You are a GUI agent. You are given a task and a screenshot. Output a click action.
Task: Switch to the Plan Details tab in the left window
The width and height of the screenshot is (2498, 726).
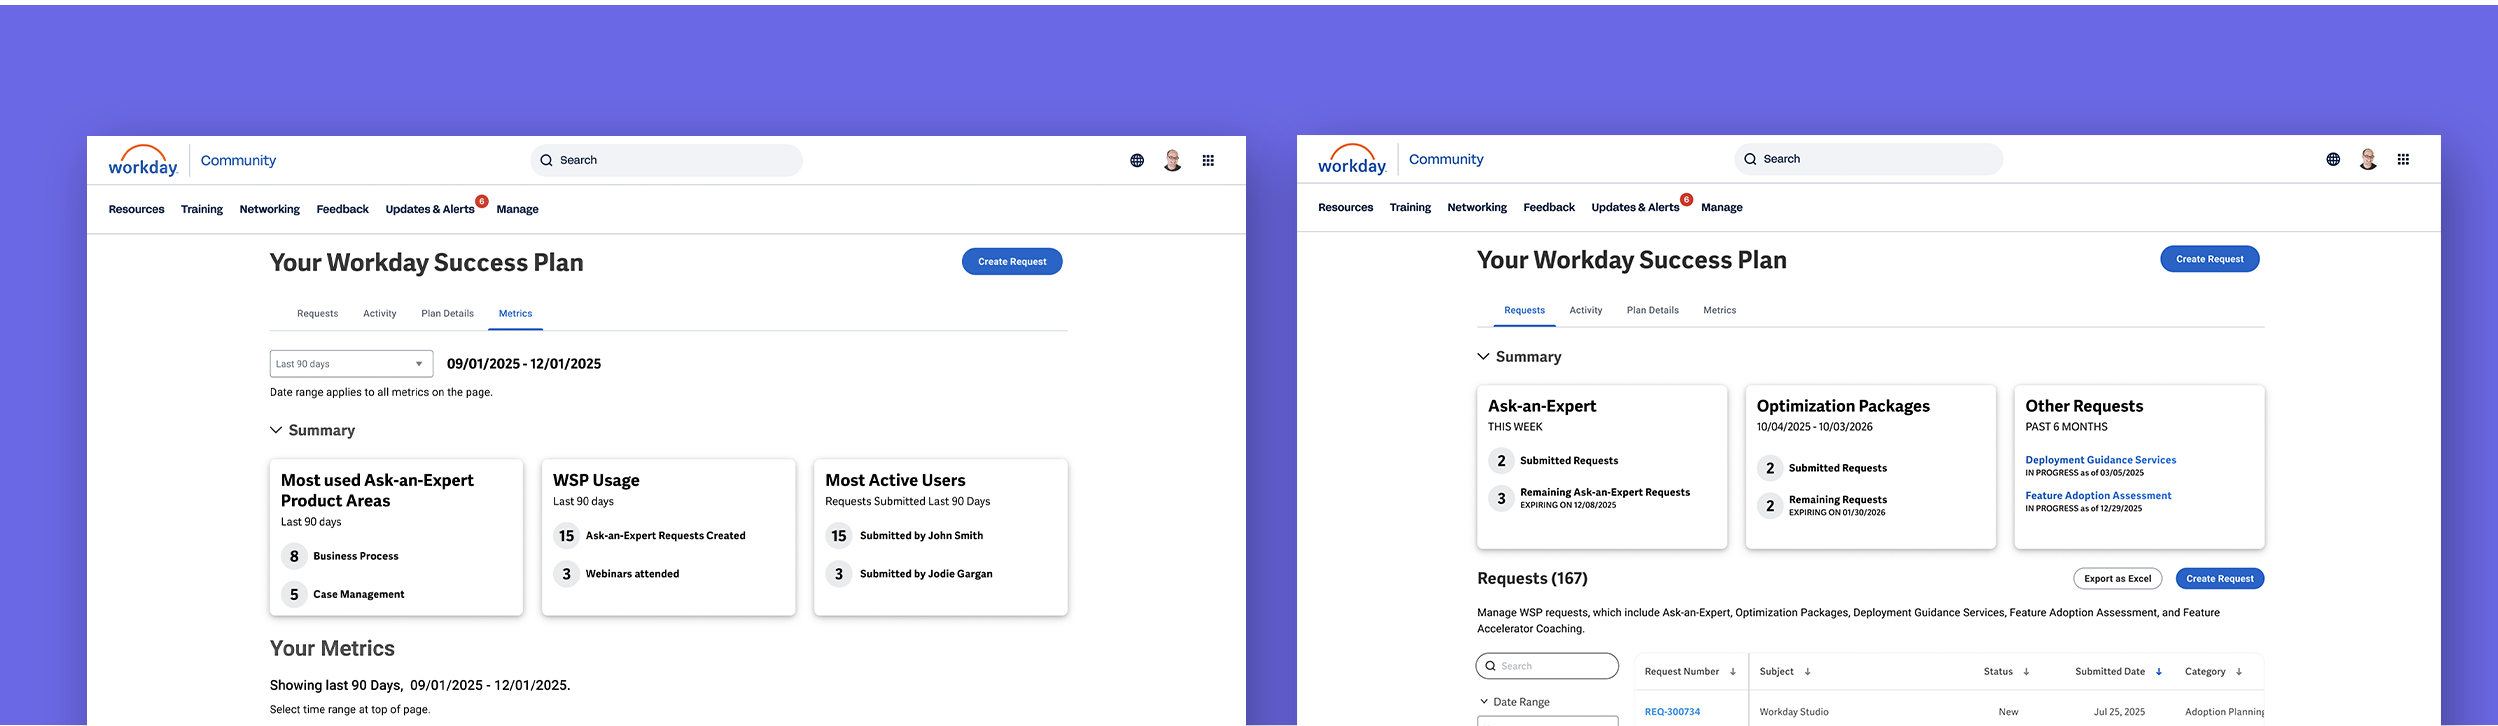click(447, 314)
